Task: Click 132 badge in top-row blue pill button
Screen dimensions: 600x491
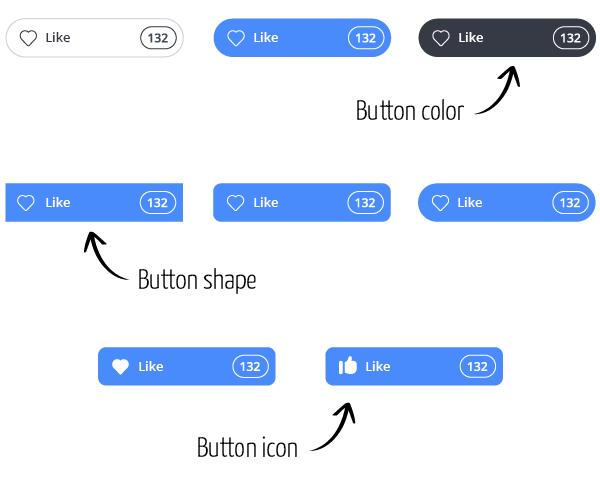Action: pos(366,38)
